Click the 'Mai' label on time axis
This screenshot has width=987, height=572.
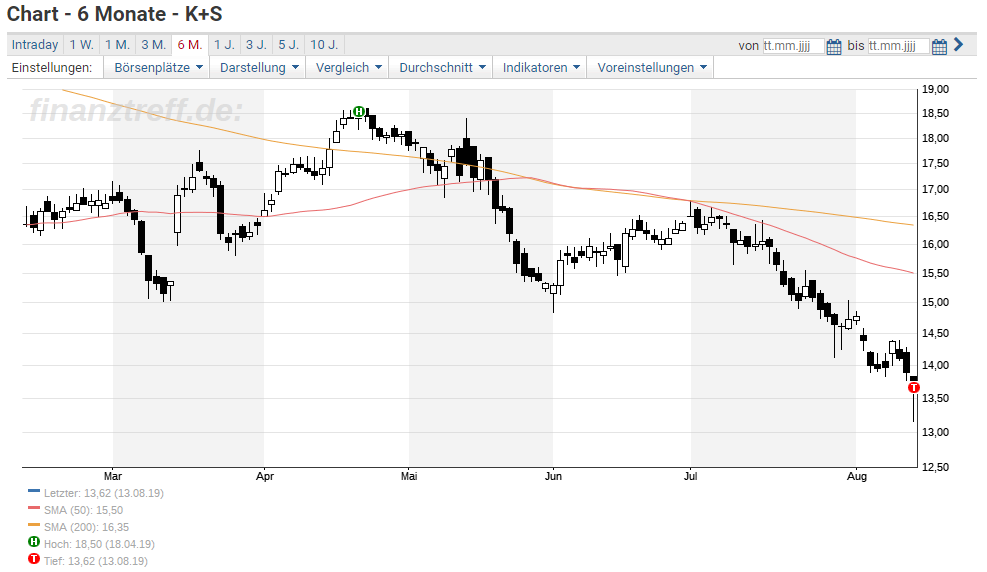click(x=409, y=476)
